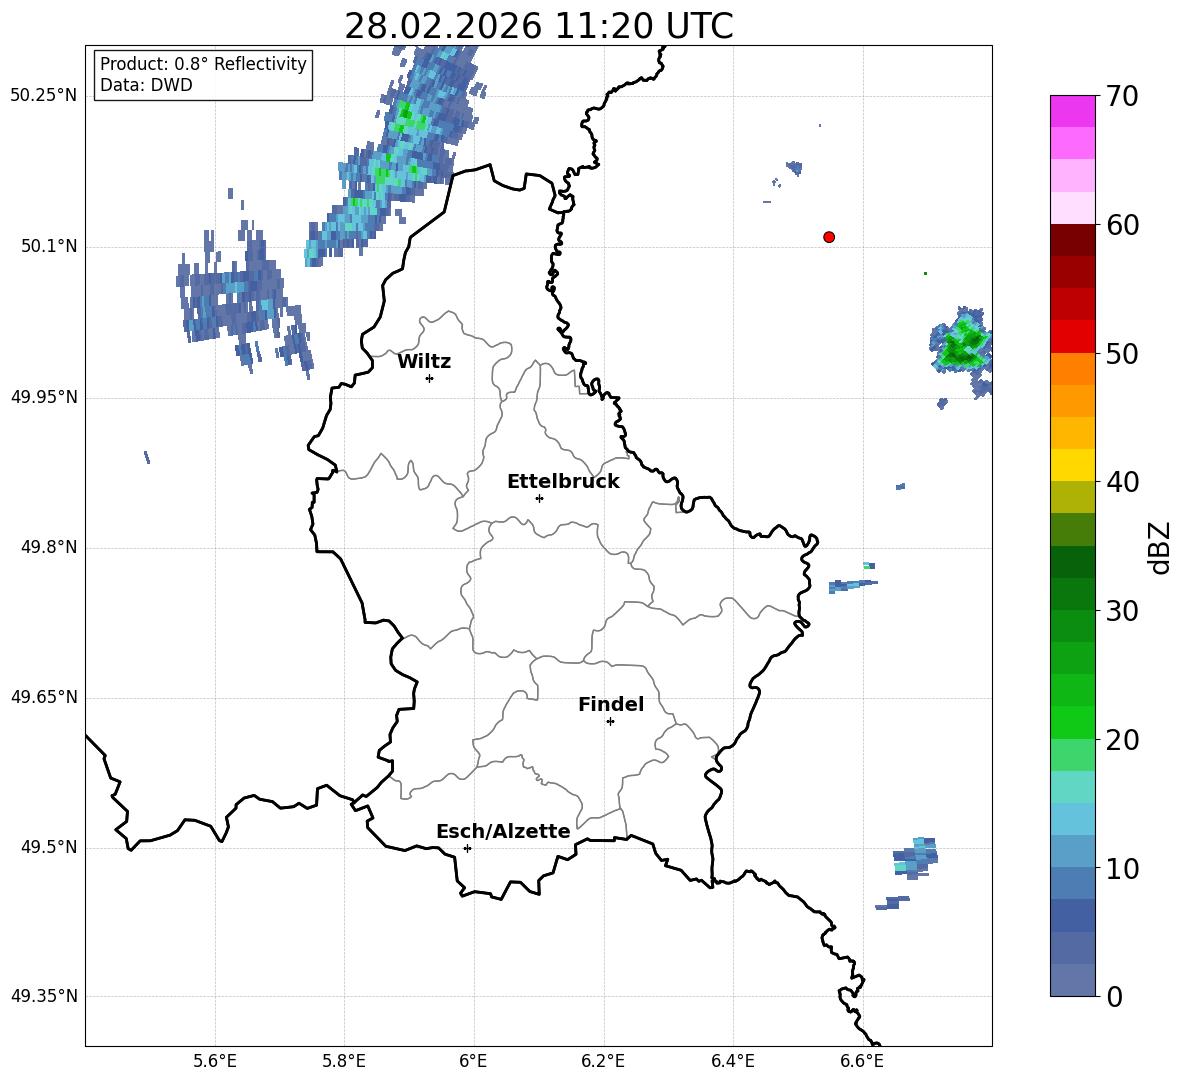1184x1081 pixels.
Task: Pick the light blue swatch between 10 and 20 dBZ
Action: coord(1072,819)
